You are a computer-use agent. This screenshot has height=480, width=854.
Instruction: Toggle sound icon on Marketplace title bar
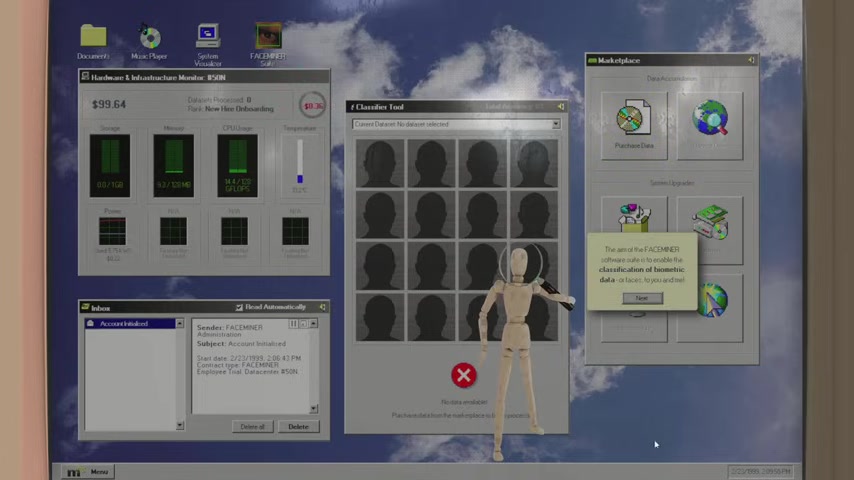coord(751,61)
